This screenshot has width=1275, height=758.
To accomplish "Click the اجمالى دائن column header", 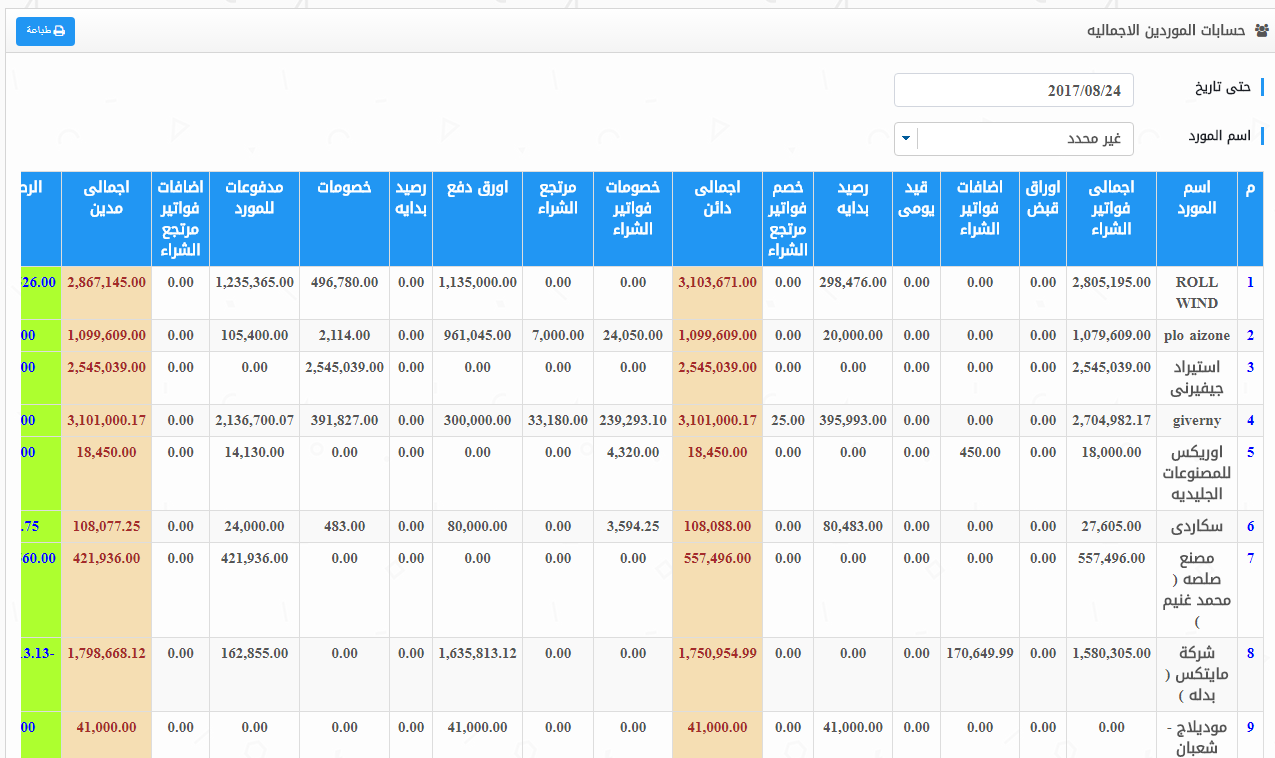I will 716,198.
